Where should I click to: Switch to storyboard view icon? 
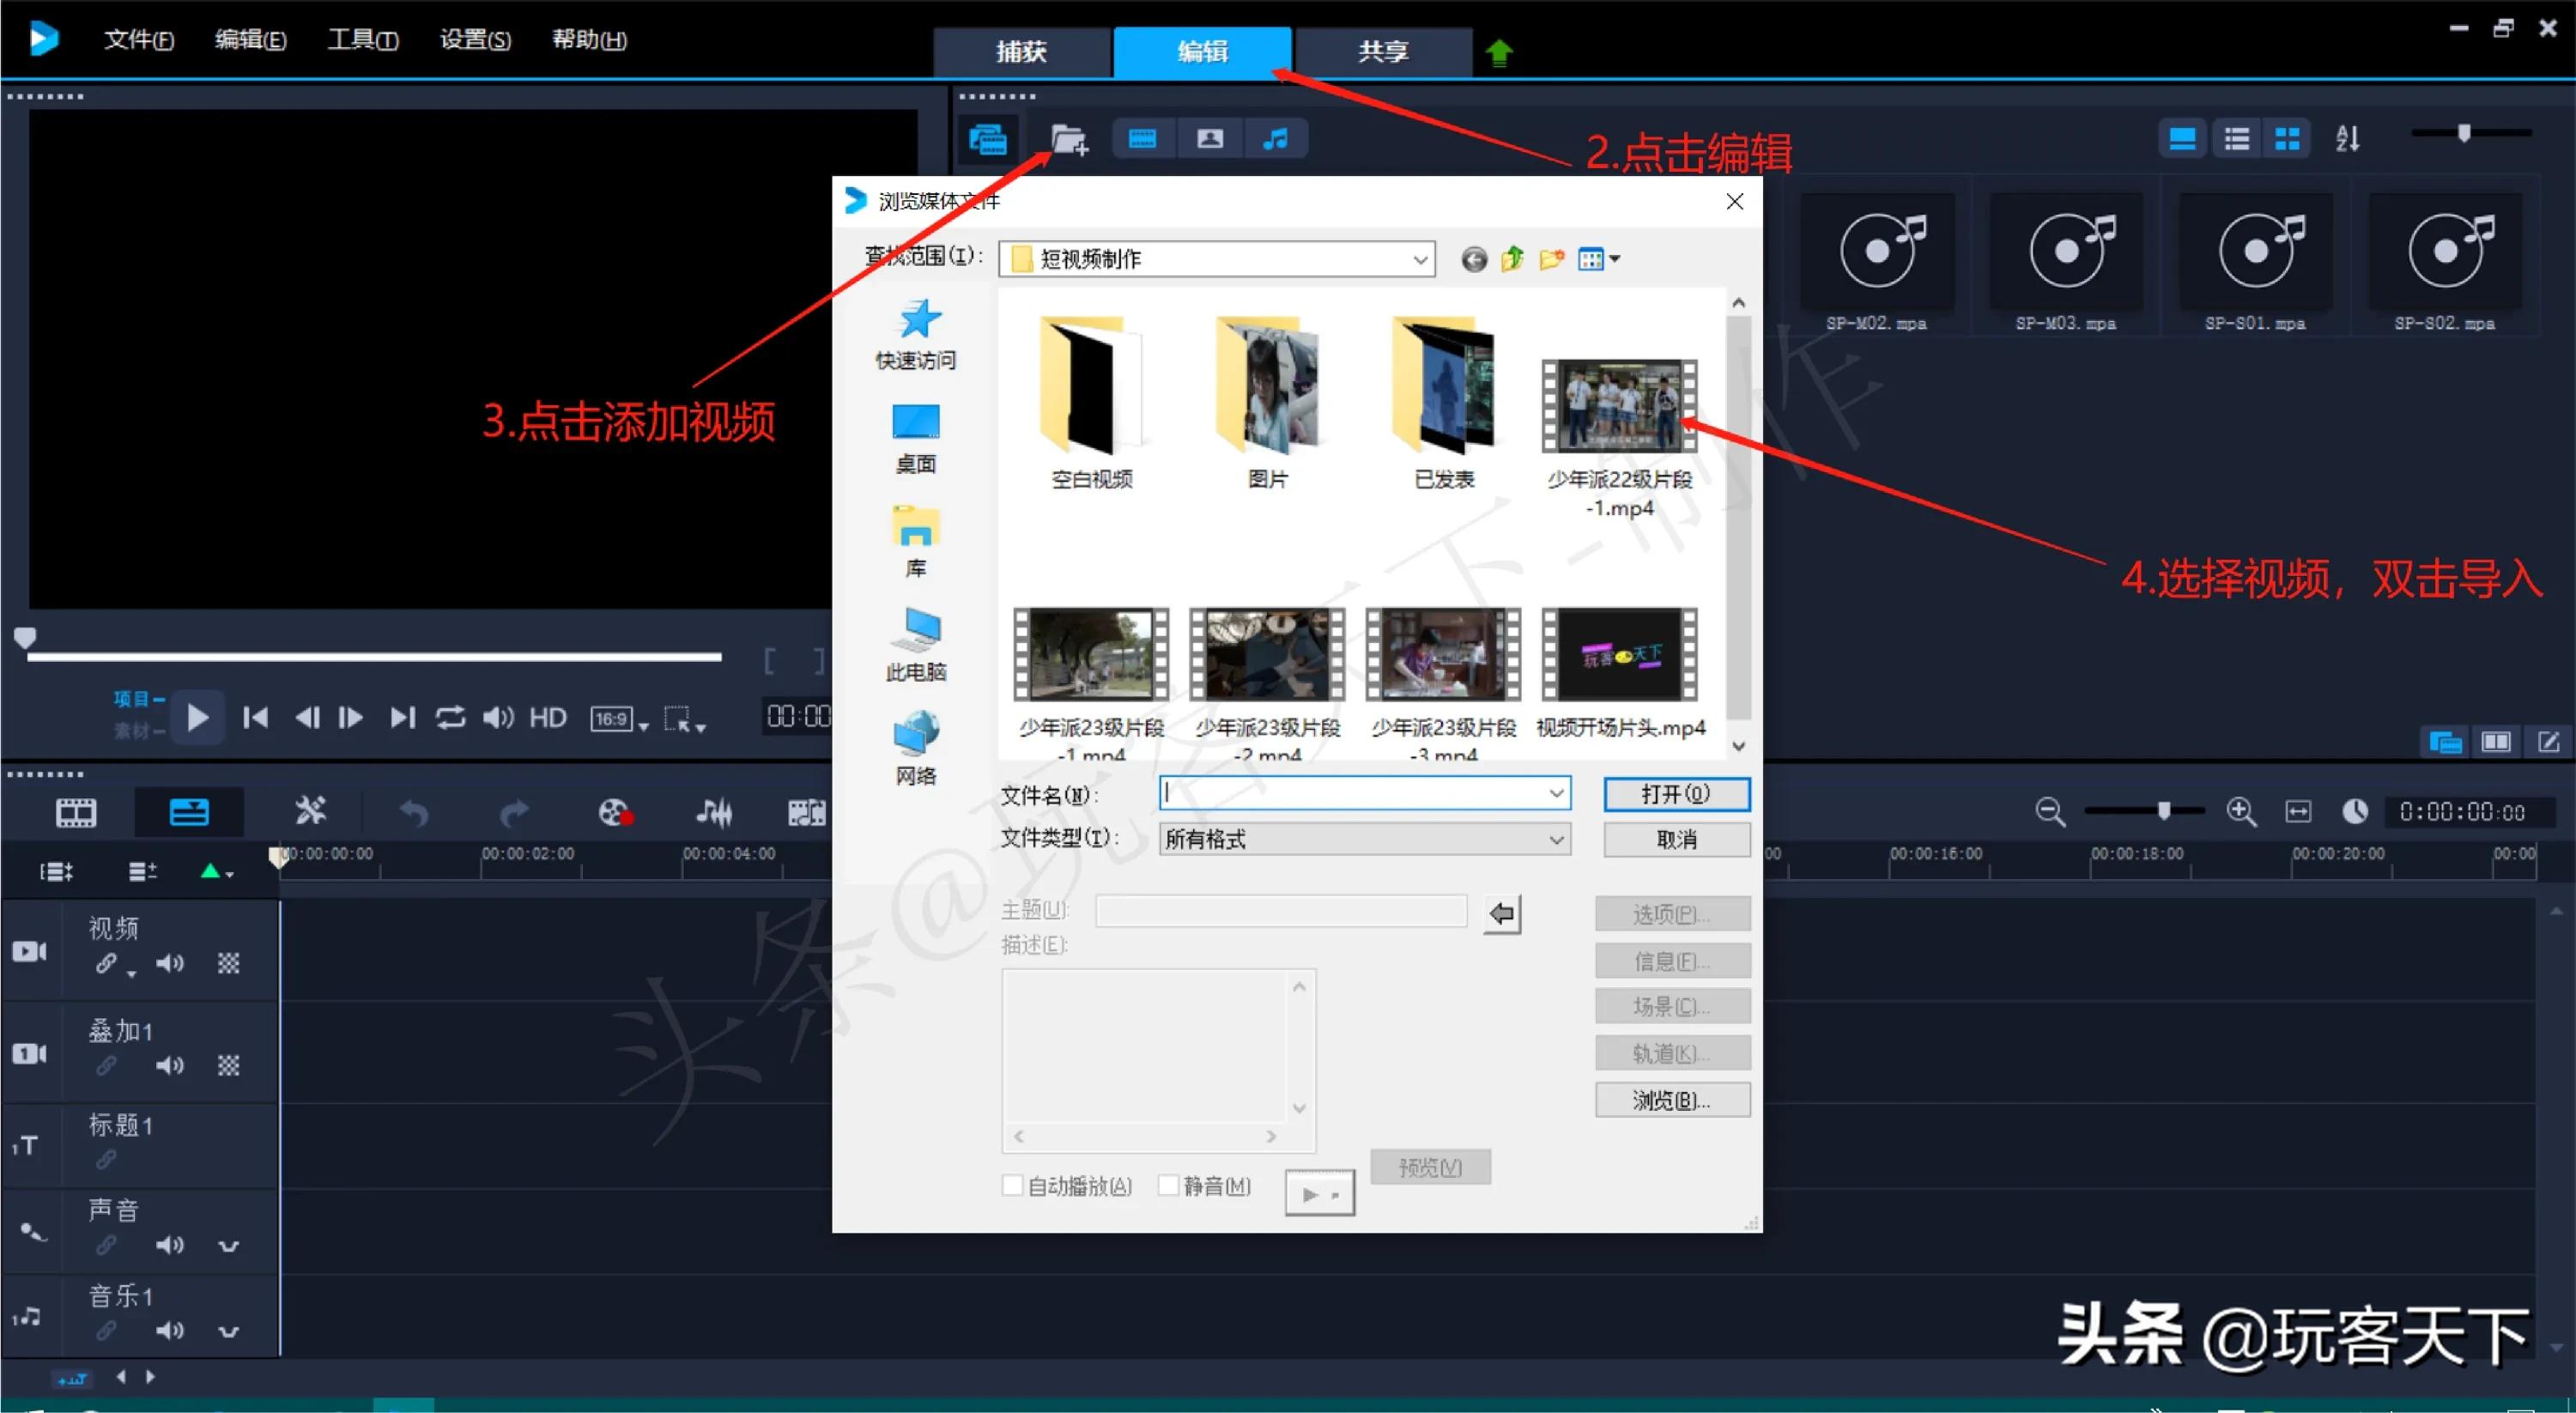pyautogui.click(x=76, y=812)
